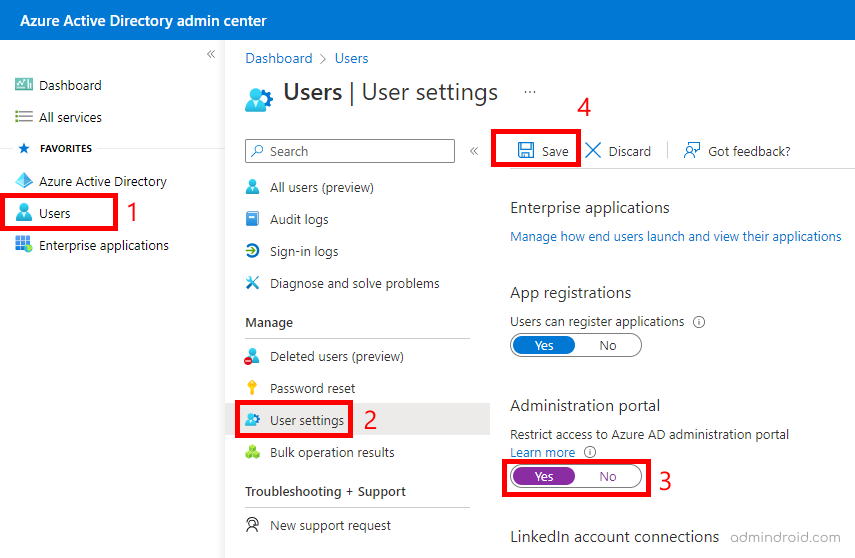Click the Audit logs book icon
Viewport: 855px width, 558px height.
252,219
